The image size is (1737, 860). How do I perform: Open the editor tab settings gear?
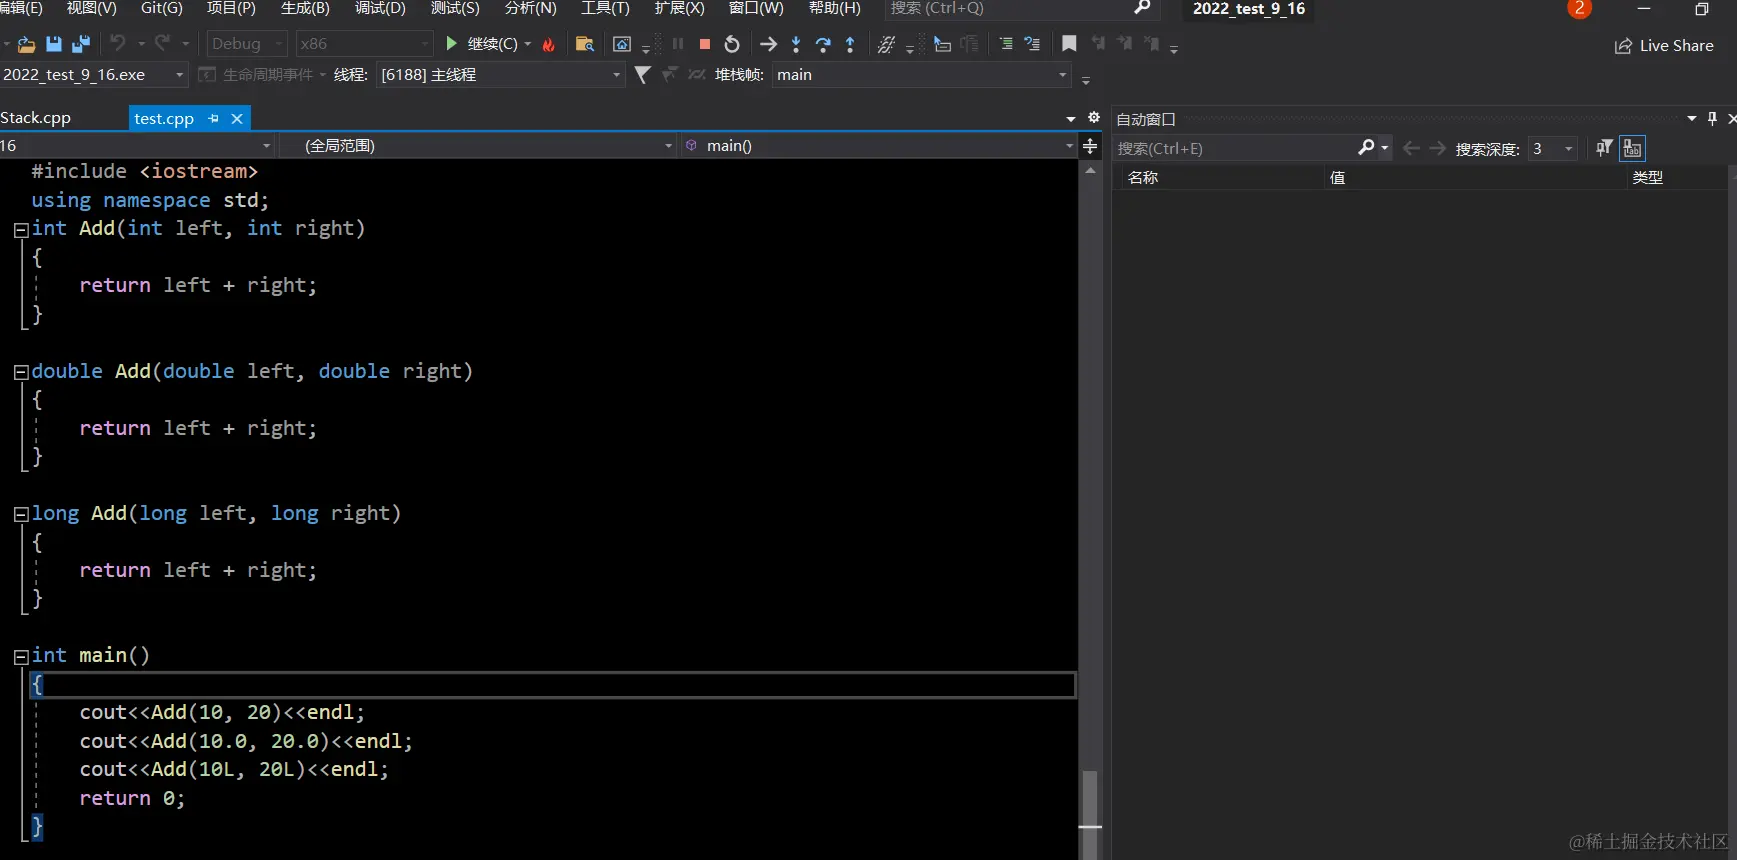1094,118
